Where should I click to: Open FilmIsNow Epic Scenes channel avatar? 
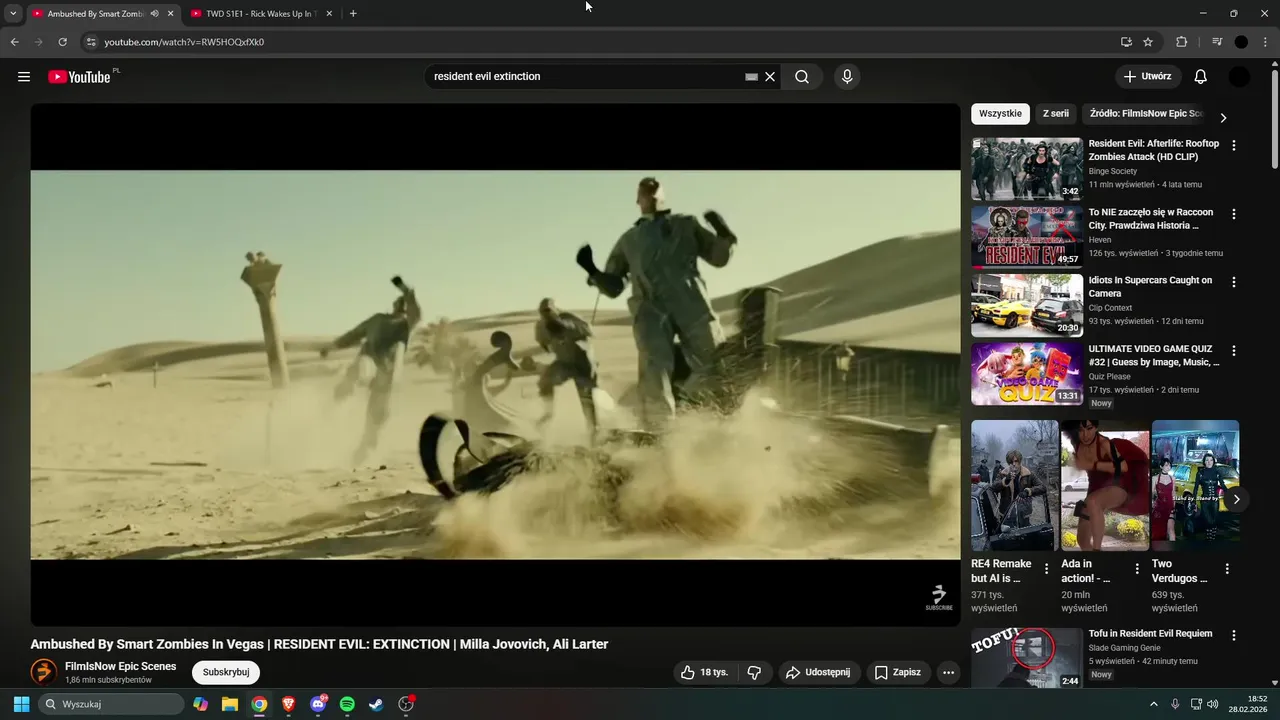44,672
